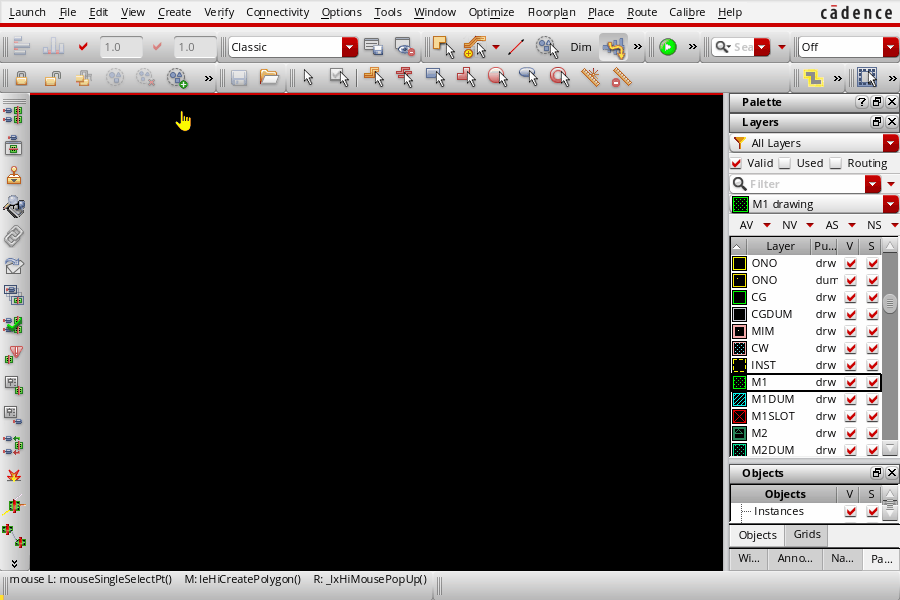Select the Create Wire line tool
Viewport: 900px width, 600px height.
pos(516,47)
